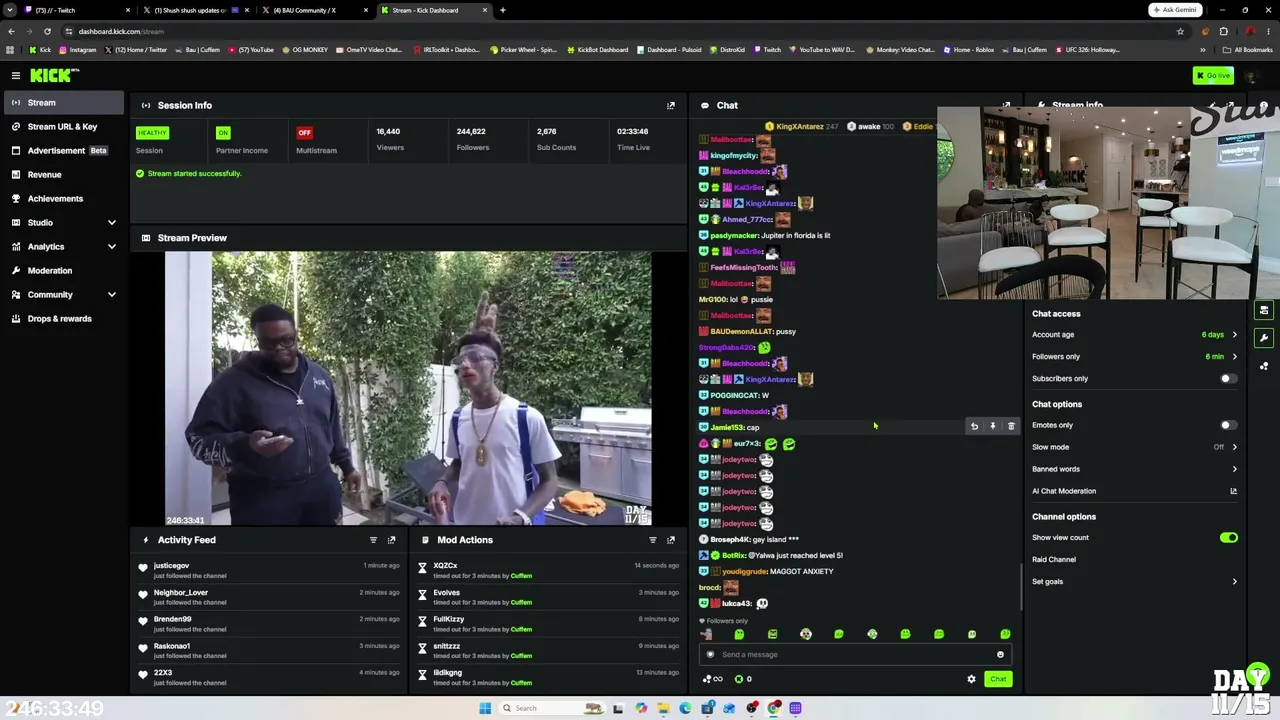Click the Stream Preview video
The width and height of the screenshot is (1280, 720).
(408, 388)
